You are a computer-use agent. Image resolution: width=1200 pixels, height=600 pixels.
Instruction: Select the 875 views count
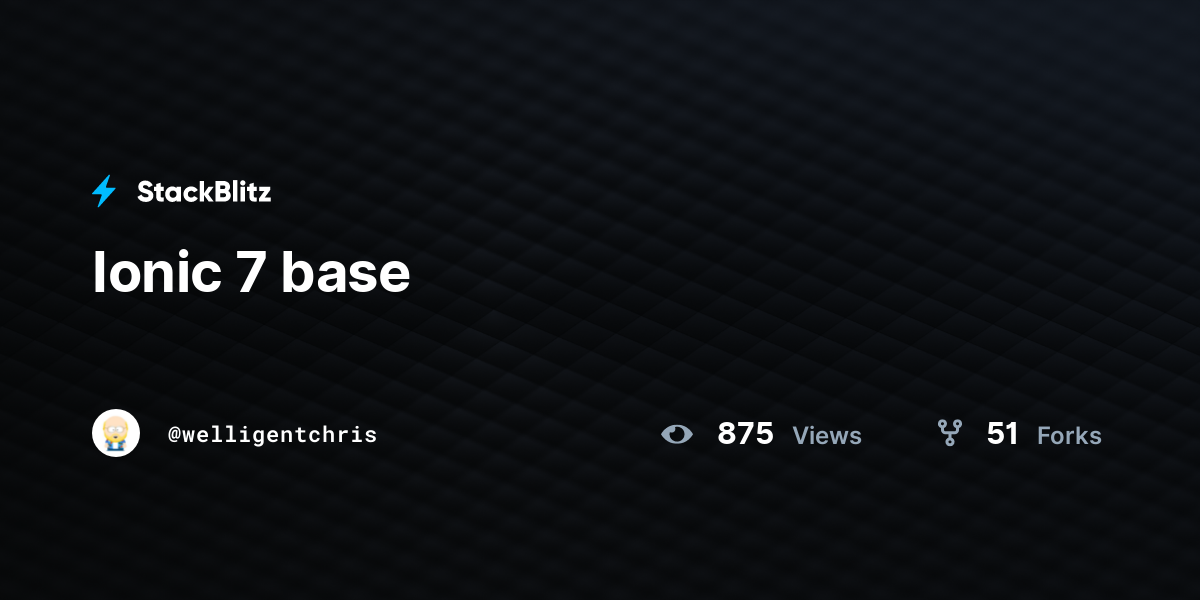click(745, 434)
